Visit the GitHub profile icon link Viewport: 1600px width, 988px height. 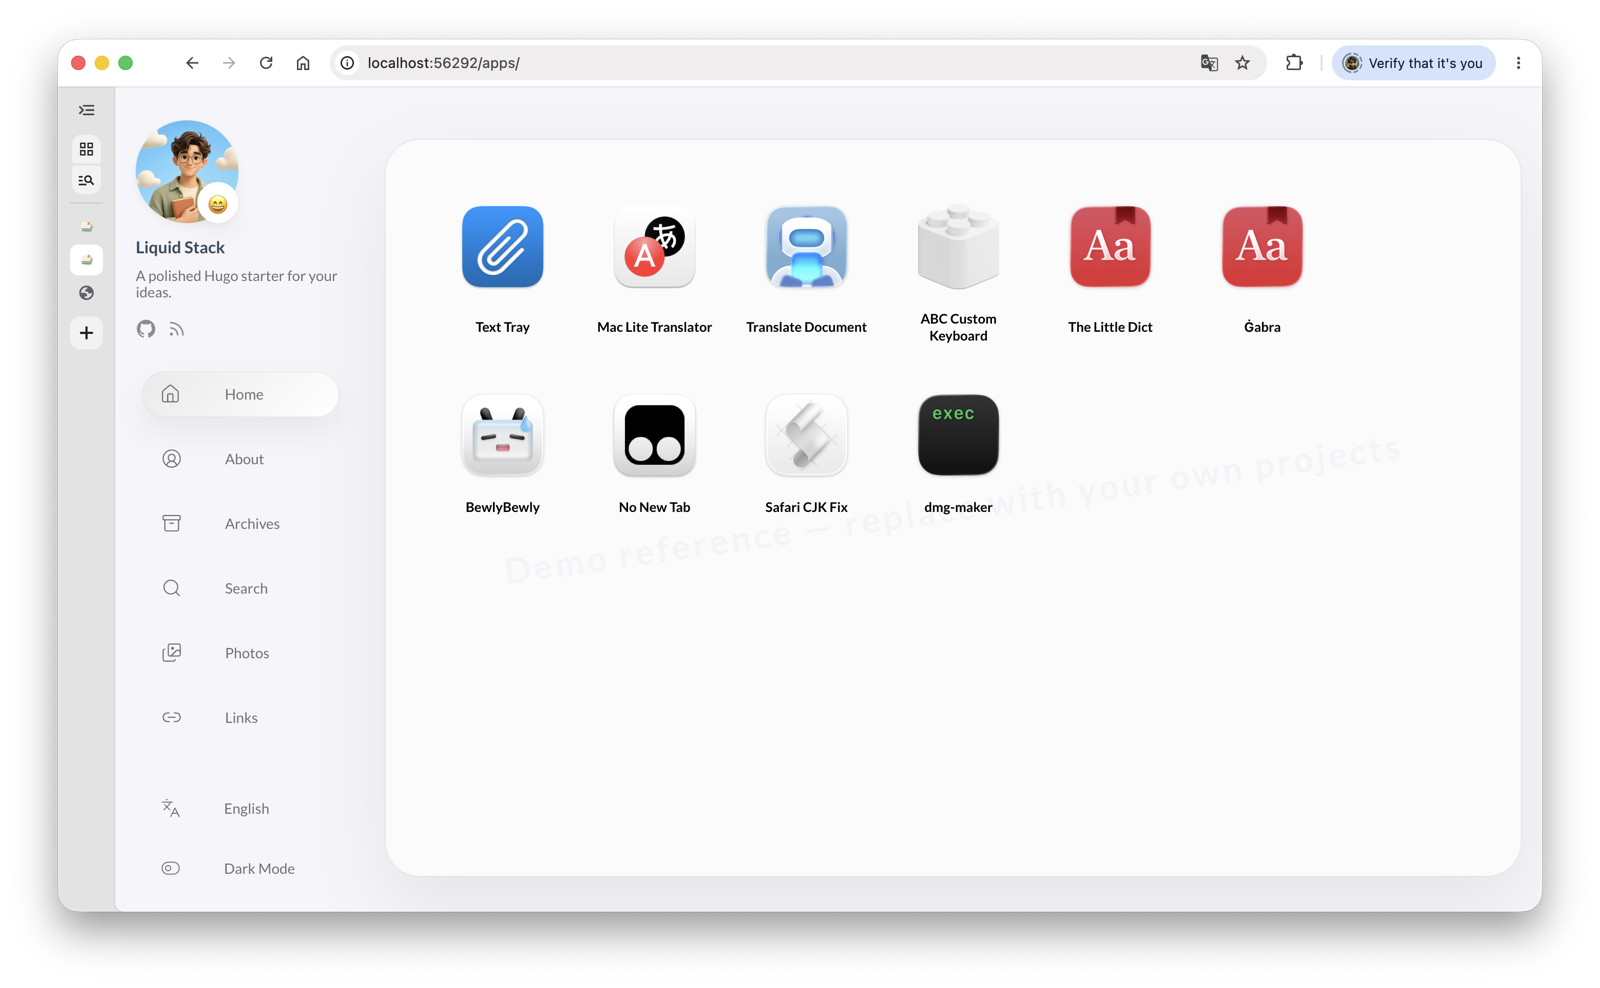point(146,329)
